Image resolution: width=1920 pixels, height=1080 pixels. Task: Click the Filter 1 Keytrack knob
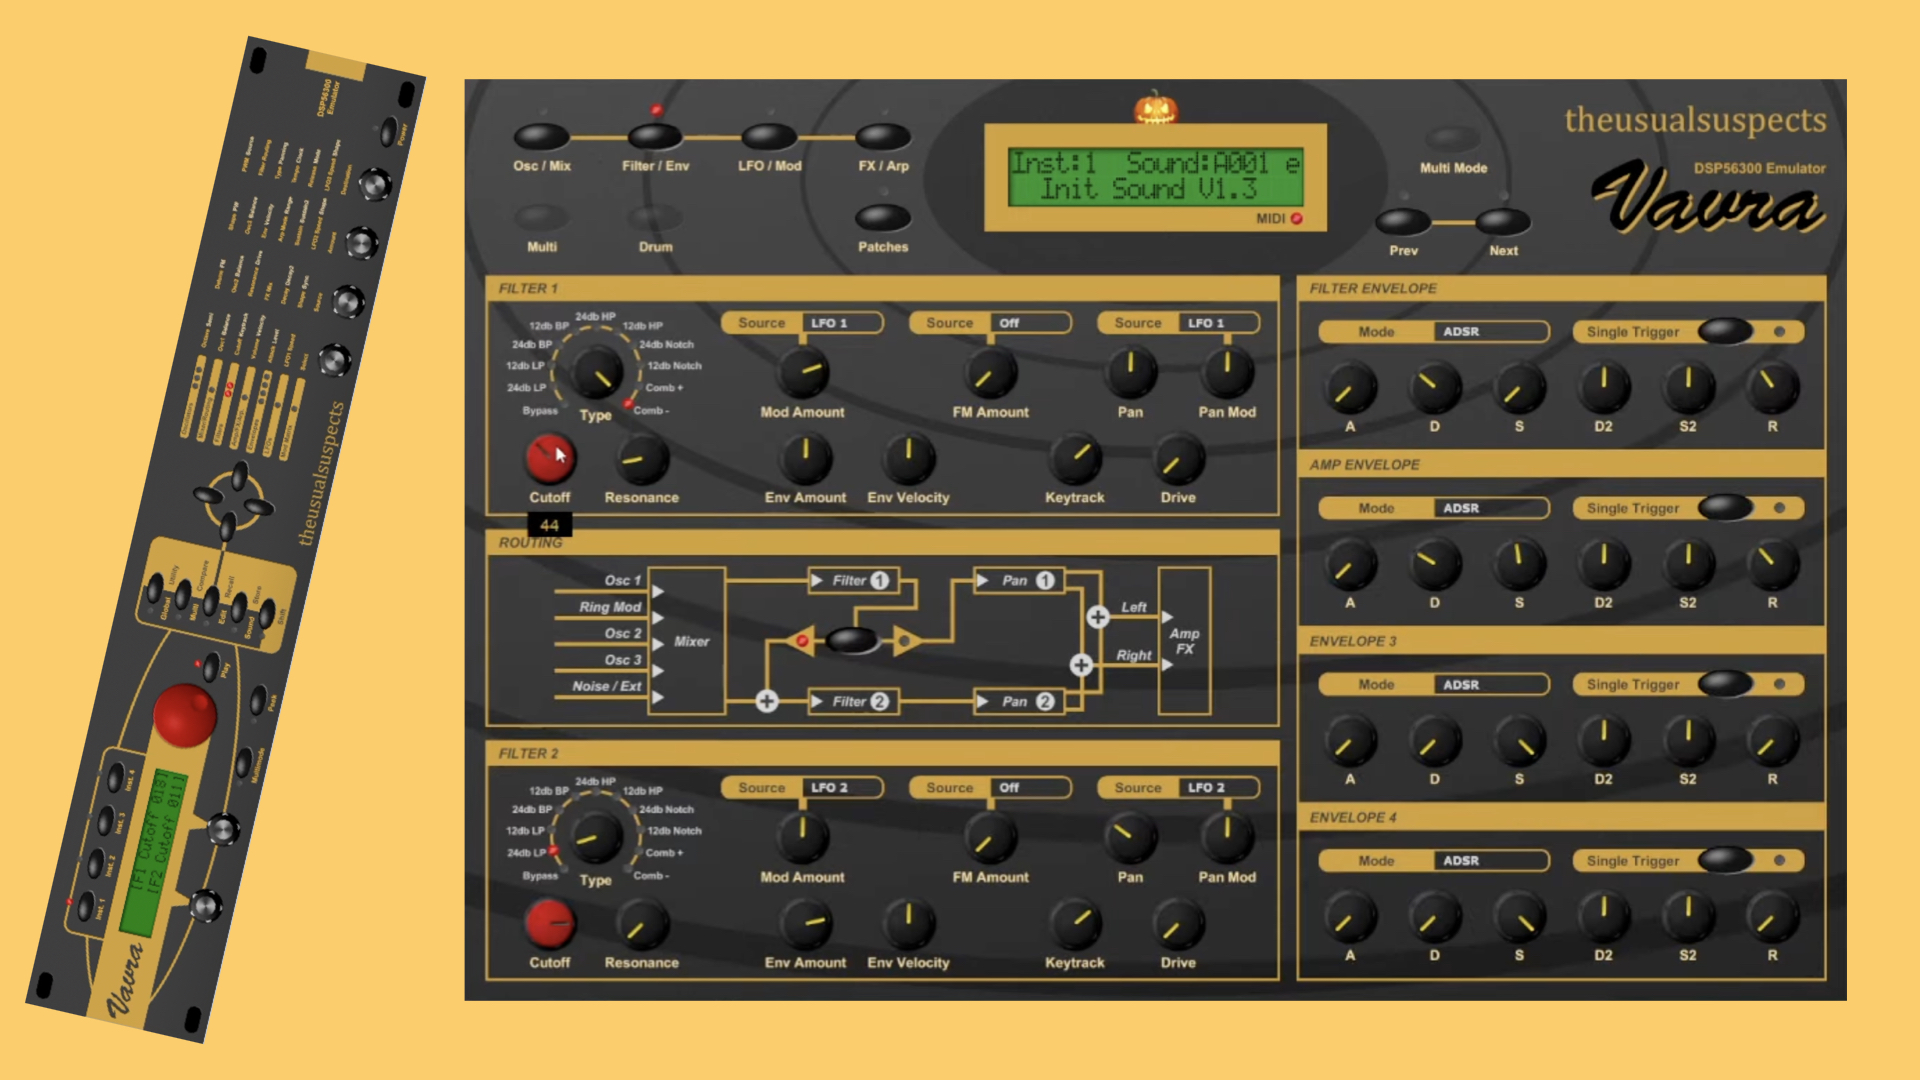[1075, 459]
